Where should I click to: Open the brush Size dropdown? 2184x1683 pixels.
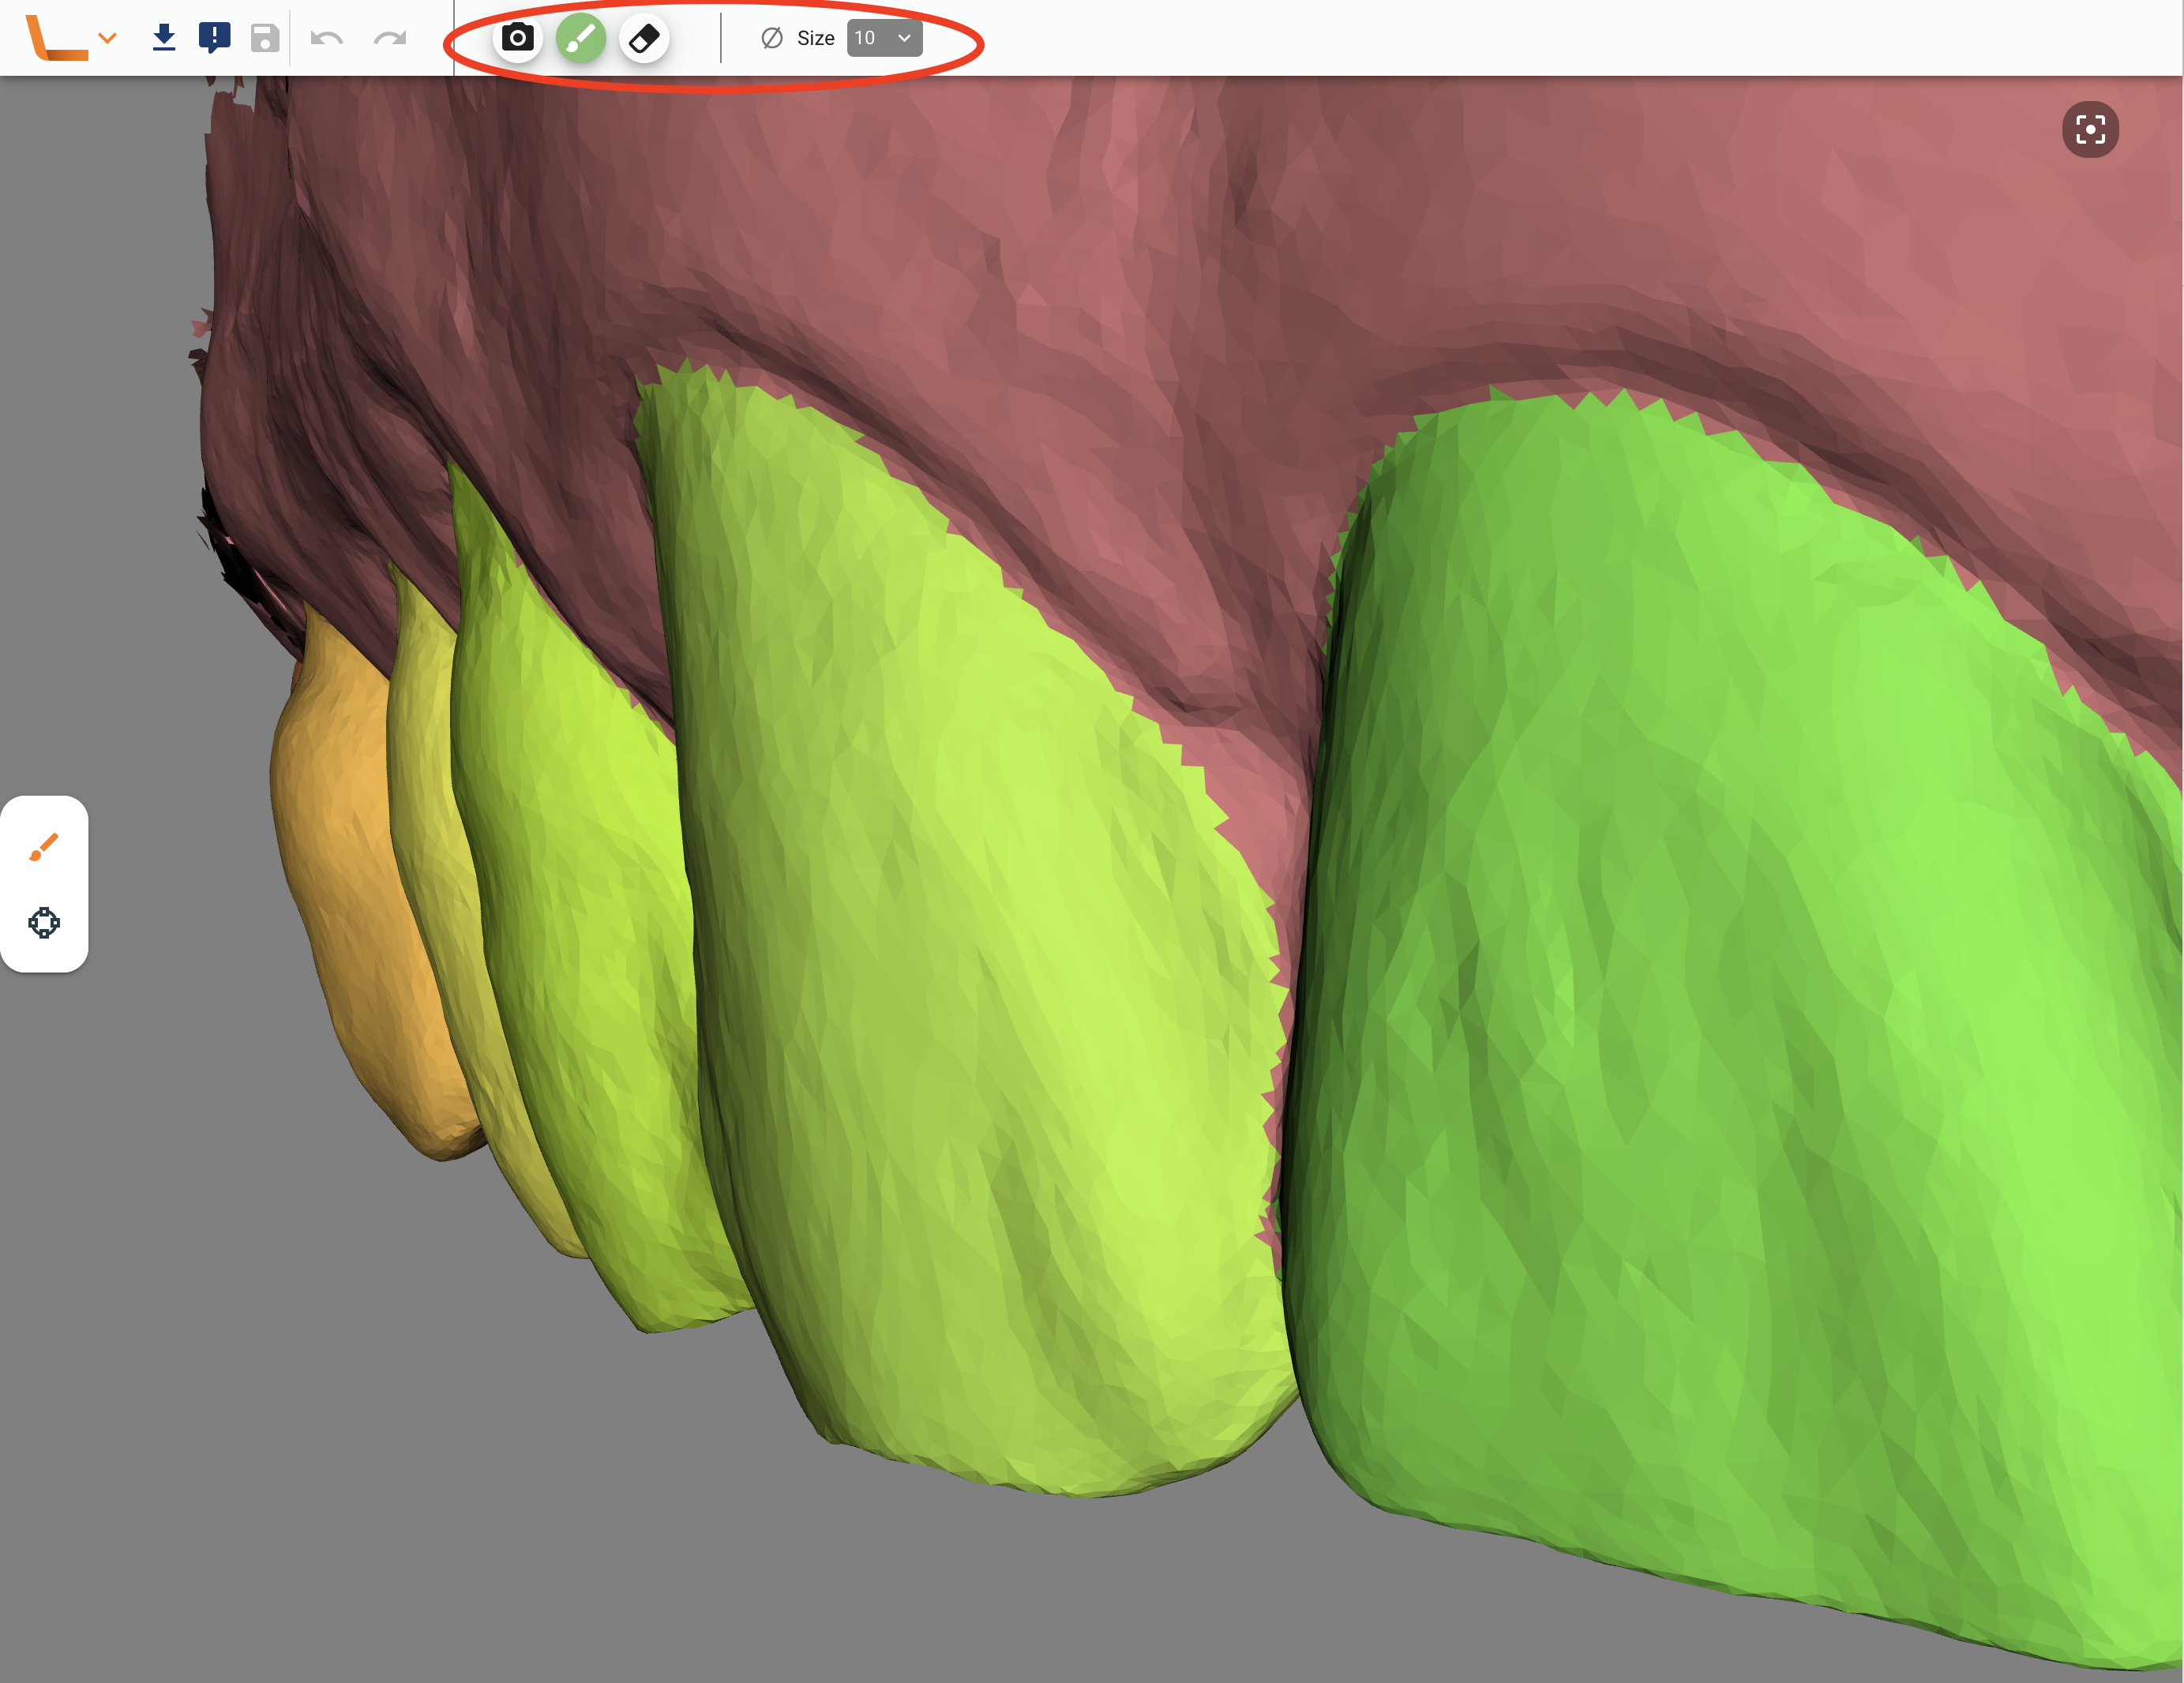[x=884, y=38]
